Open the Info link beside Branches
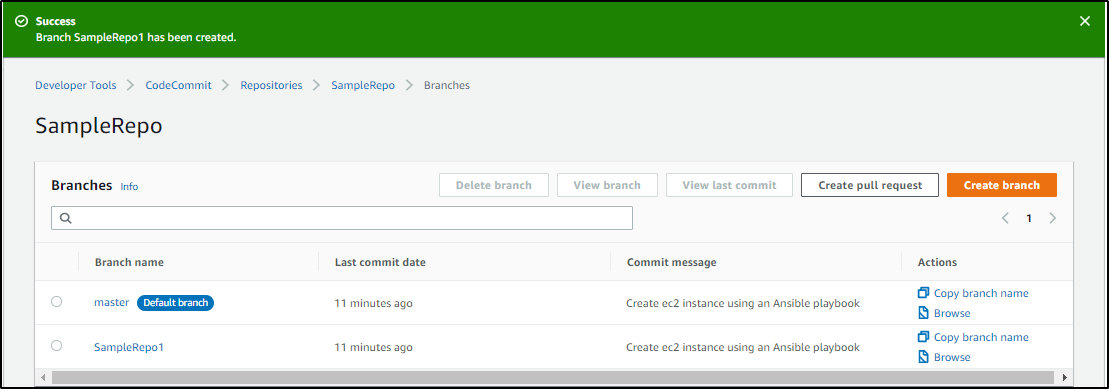This screenshot has width=1109, height=389. coord(129,187)
